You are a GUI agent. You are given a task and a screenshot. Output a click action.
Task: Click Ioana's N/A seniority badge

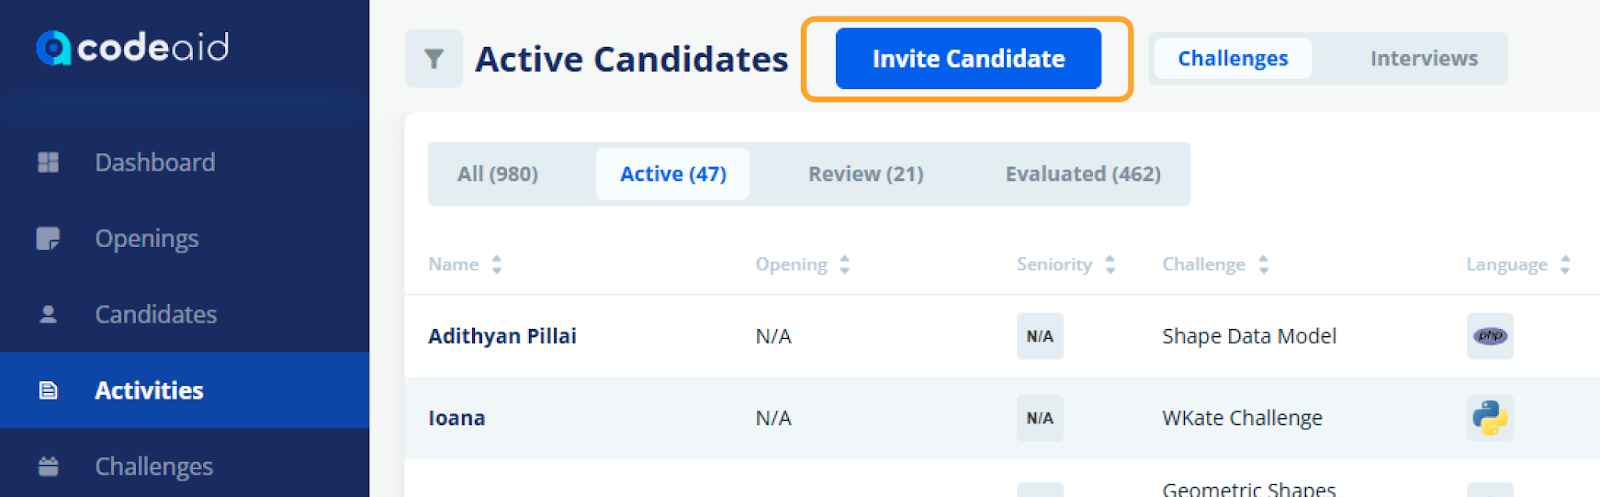(x=1040, y=418)
